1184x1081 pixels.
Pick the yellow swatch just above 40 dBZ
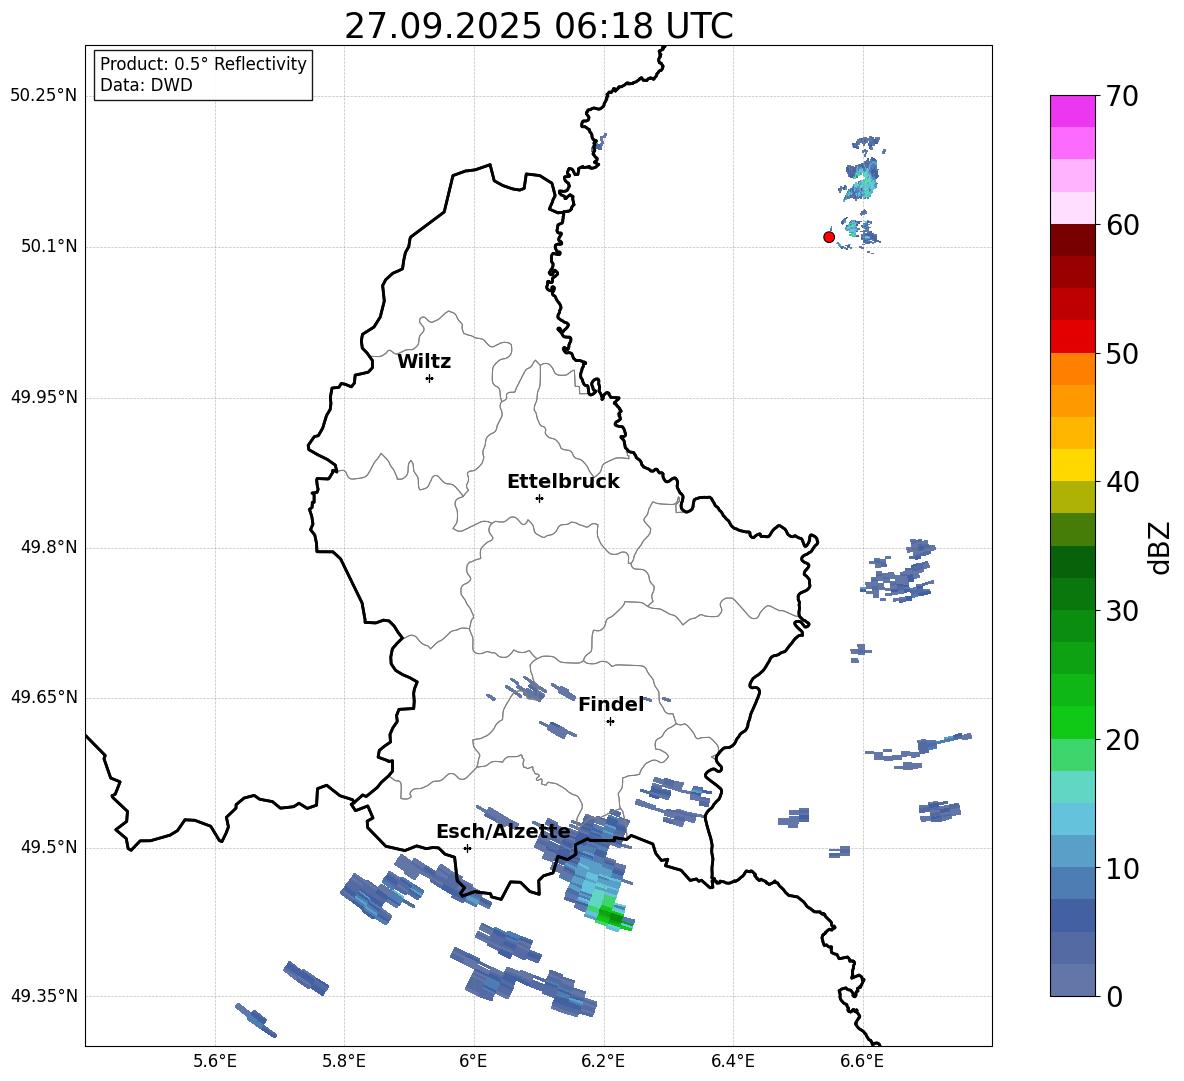tap(1072, 465)
